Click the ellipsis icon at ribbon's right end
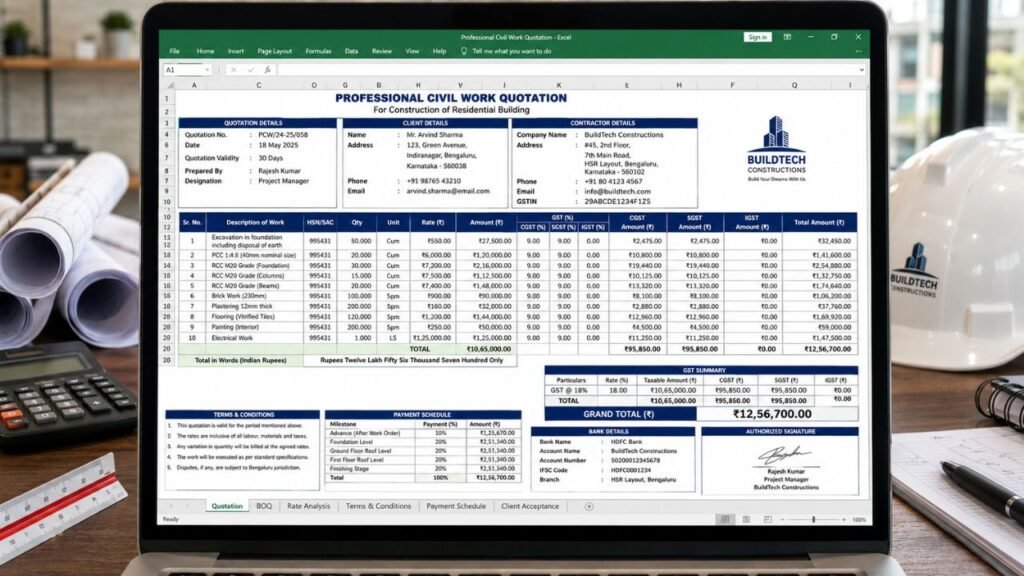The width and height of the screenshot is (1024, 576). pyautogui.click(x=858, y=51)
